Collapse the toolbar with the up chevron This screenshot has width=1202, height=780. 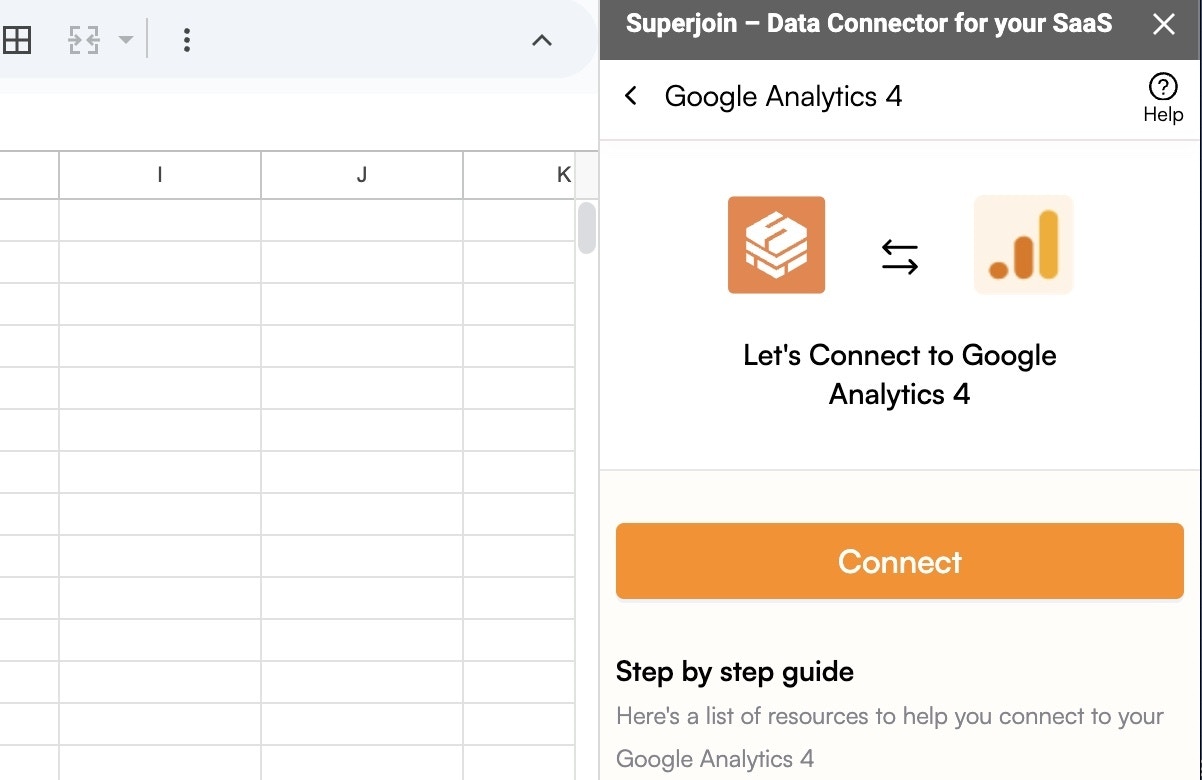coord(541,40)
